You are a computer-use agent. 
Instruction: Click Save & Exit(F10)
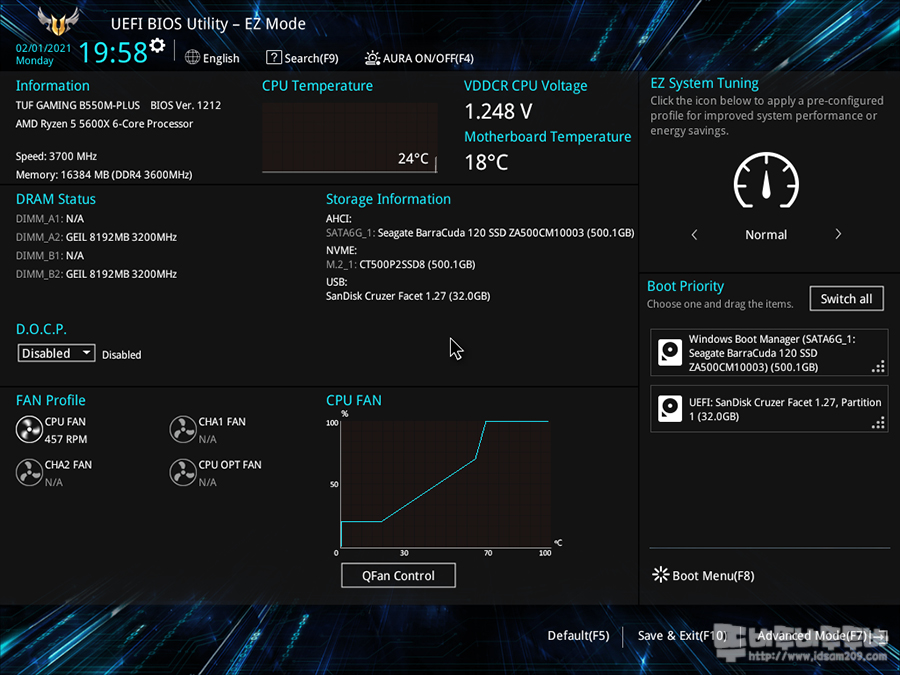(682, 635)
